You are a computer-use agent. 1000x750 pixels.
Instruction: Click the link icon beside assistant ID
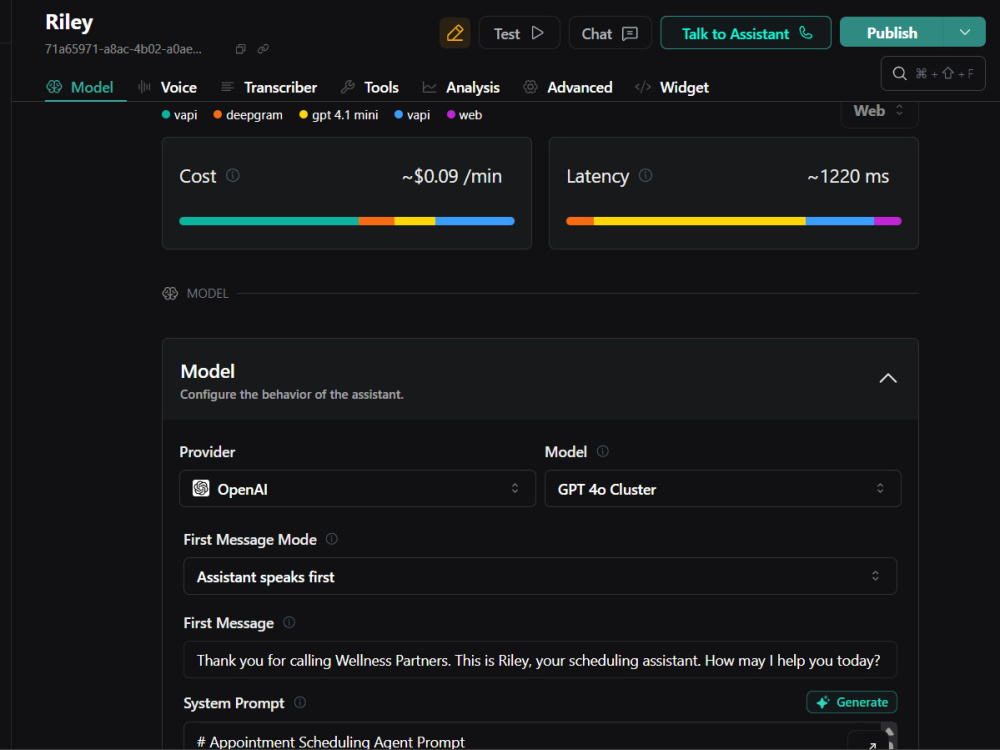point(263,49)
